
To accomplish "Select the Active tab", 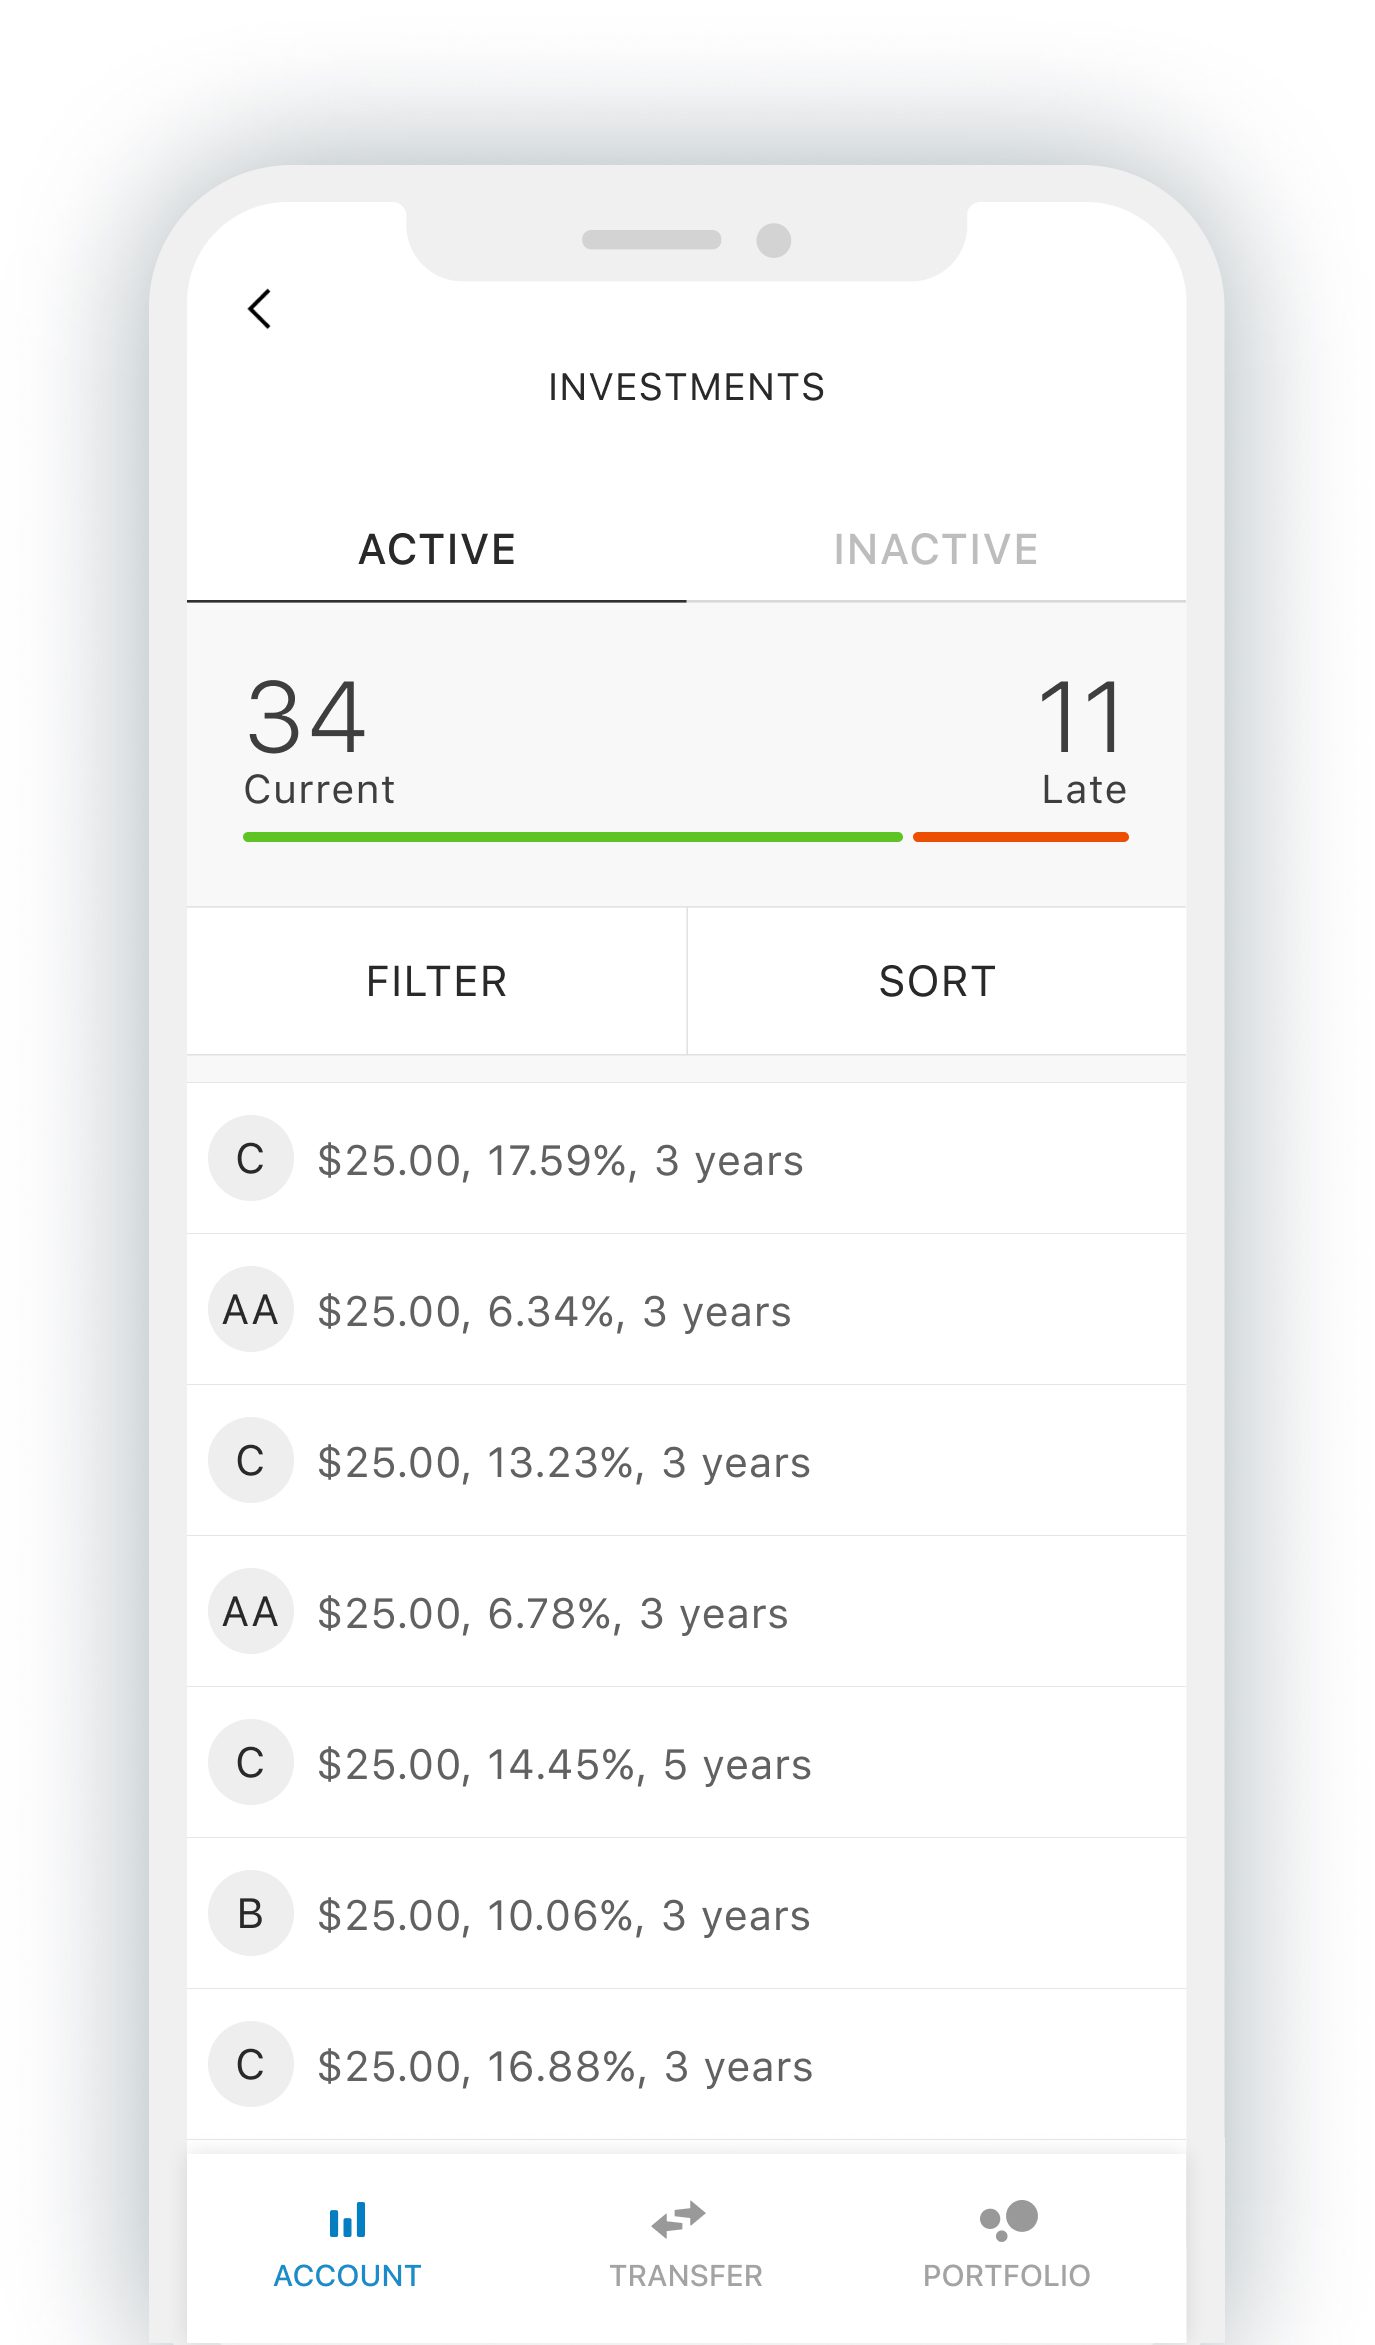I will coord(437,549).
